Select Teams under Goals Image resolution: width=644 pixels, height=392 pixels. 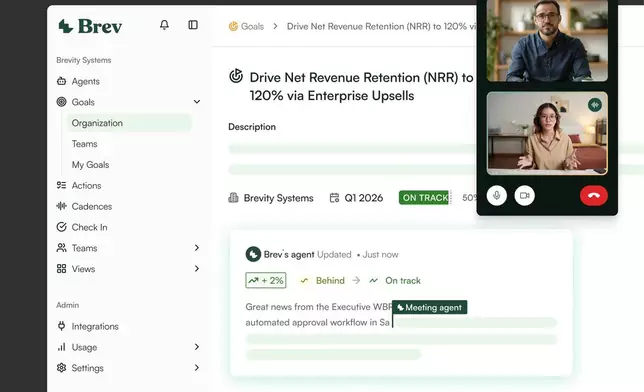pyautogui.click(x=85, y=144)
